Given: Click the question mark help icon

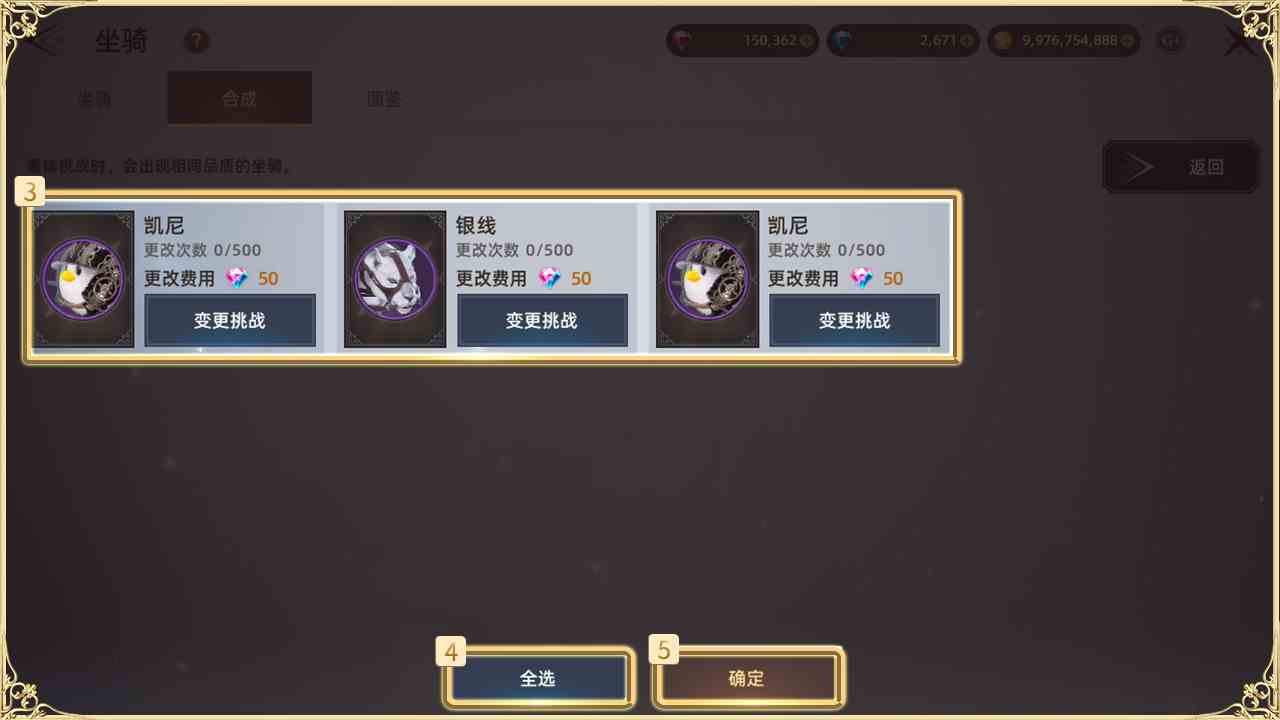Looking at the screenshot, I should click(197, 41).
